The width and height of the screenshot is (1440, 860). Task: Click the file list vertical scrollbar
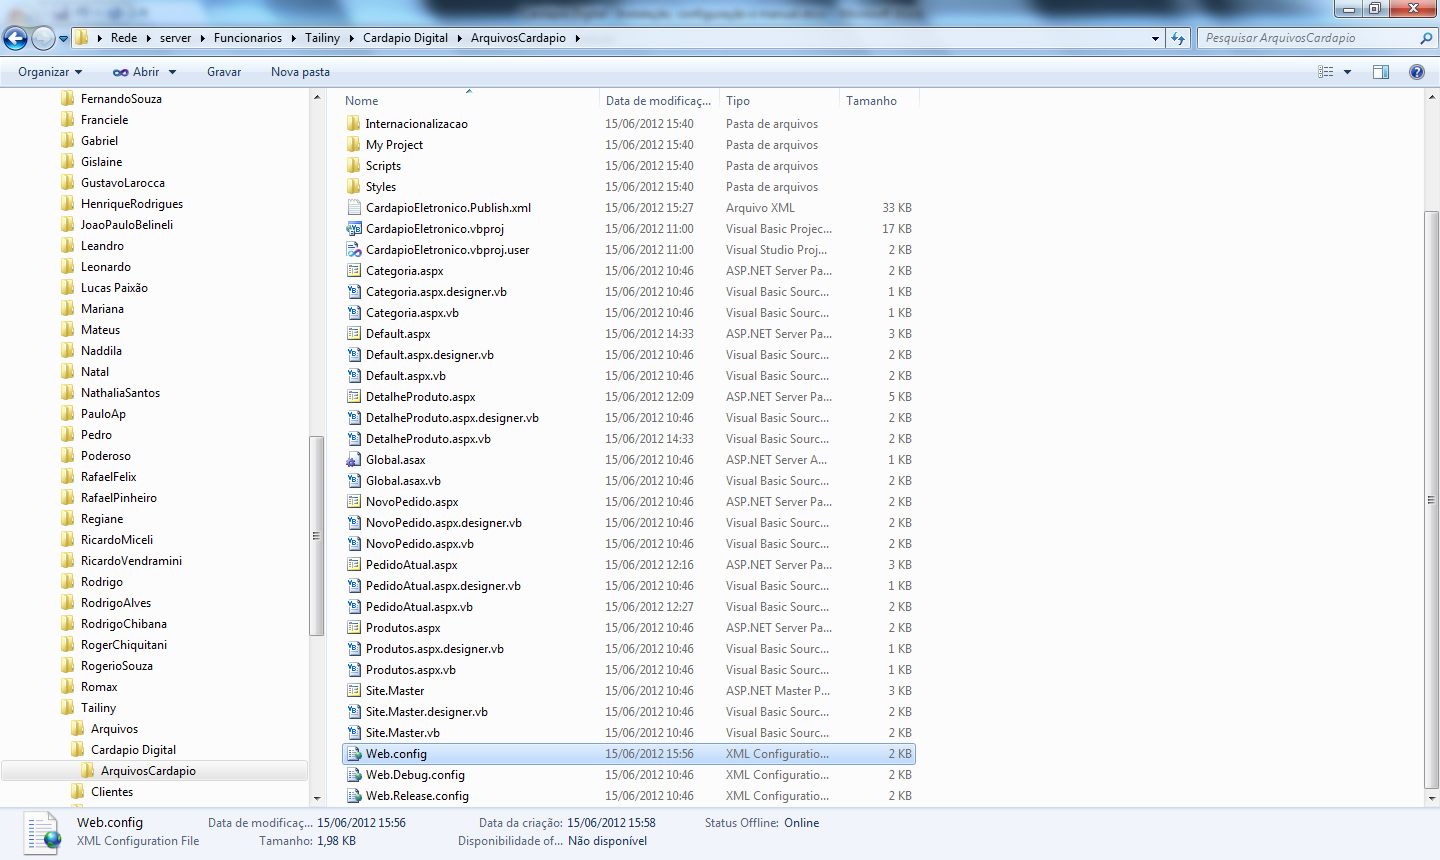[1431, 500]
